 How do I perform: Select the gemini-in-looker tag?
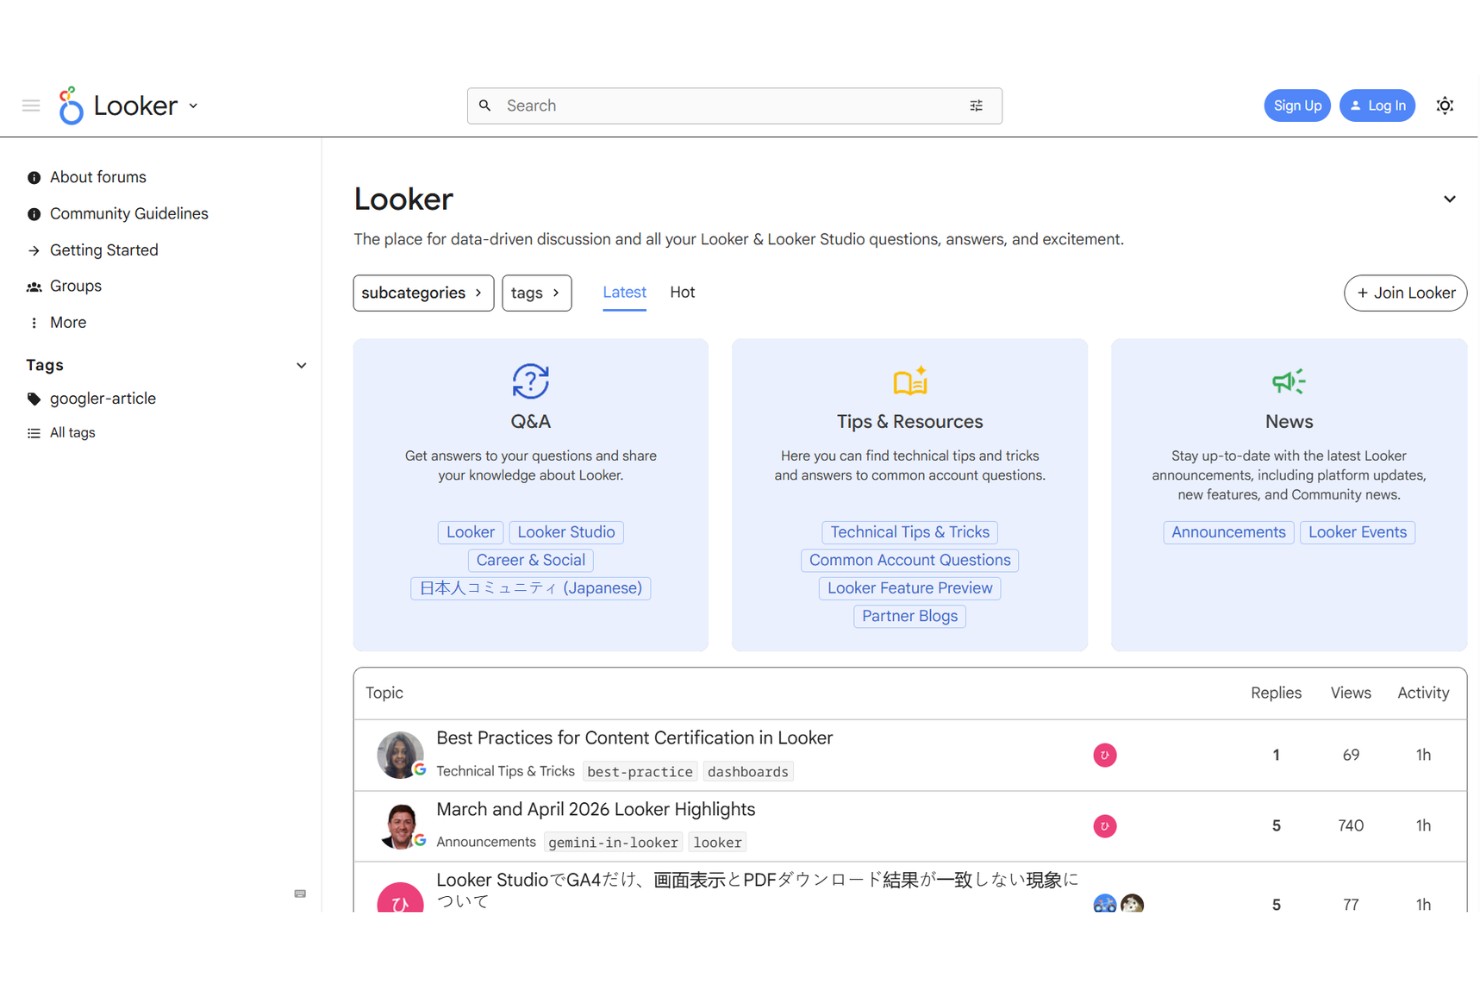tap(613, 843)
